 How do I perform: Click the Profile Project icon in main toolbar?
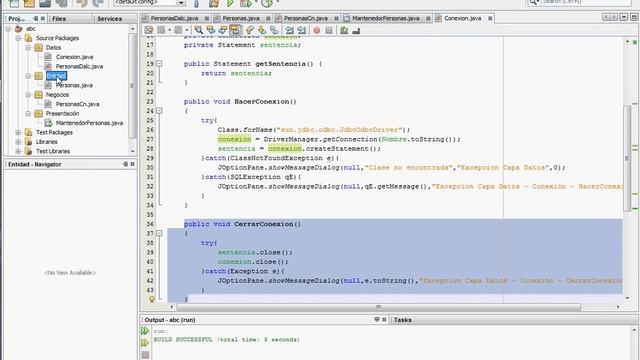[267, 3]
